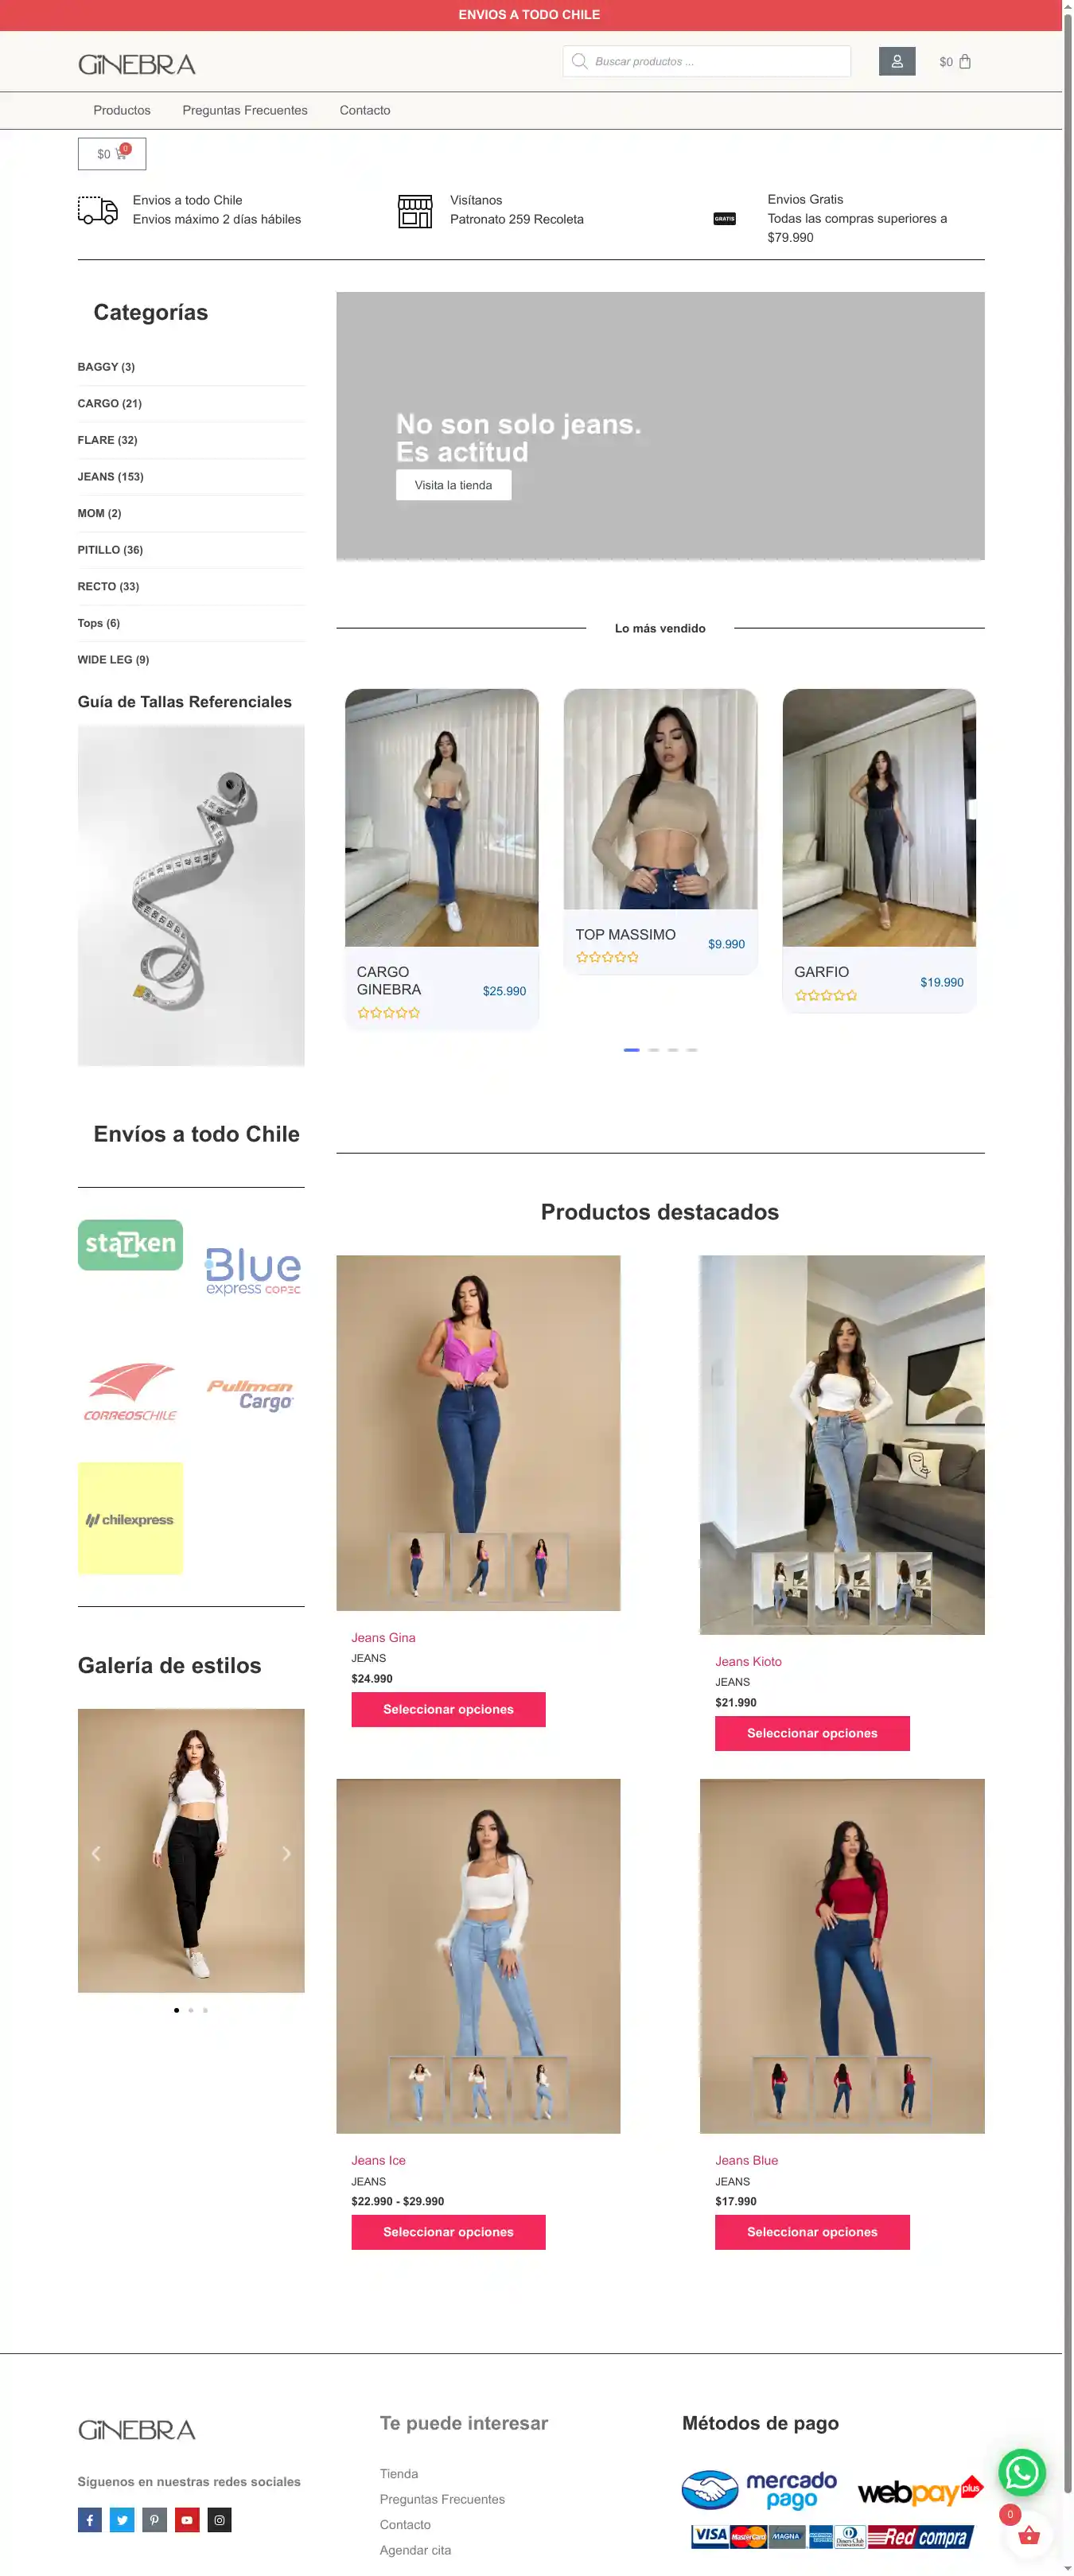This screenshot has height=2576, width=1074.
Task: Click Visita la tienda button
Action: coord(453,485)
